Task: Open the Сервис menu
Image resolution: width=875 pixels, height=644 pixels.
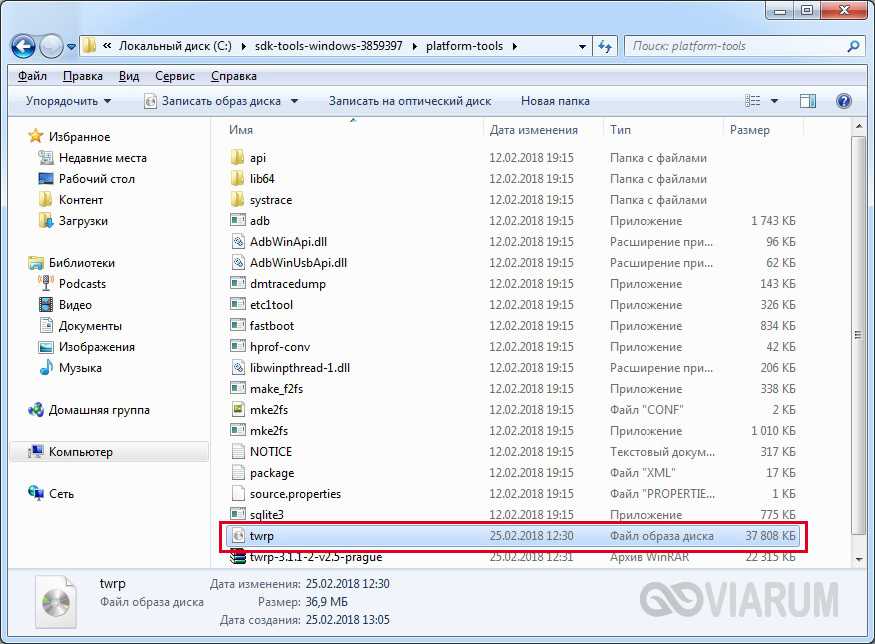Action: point(174,76)
